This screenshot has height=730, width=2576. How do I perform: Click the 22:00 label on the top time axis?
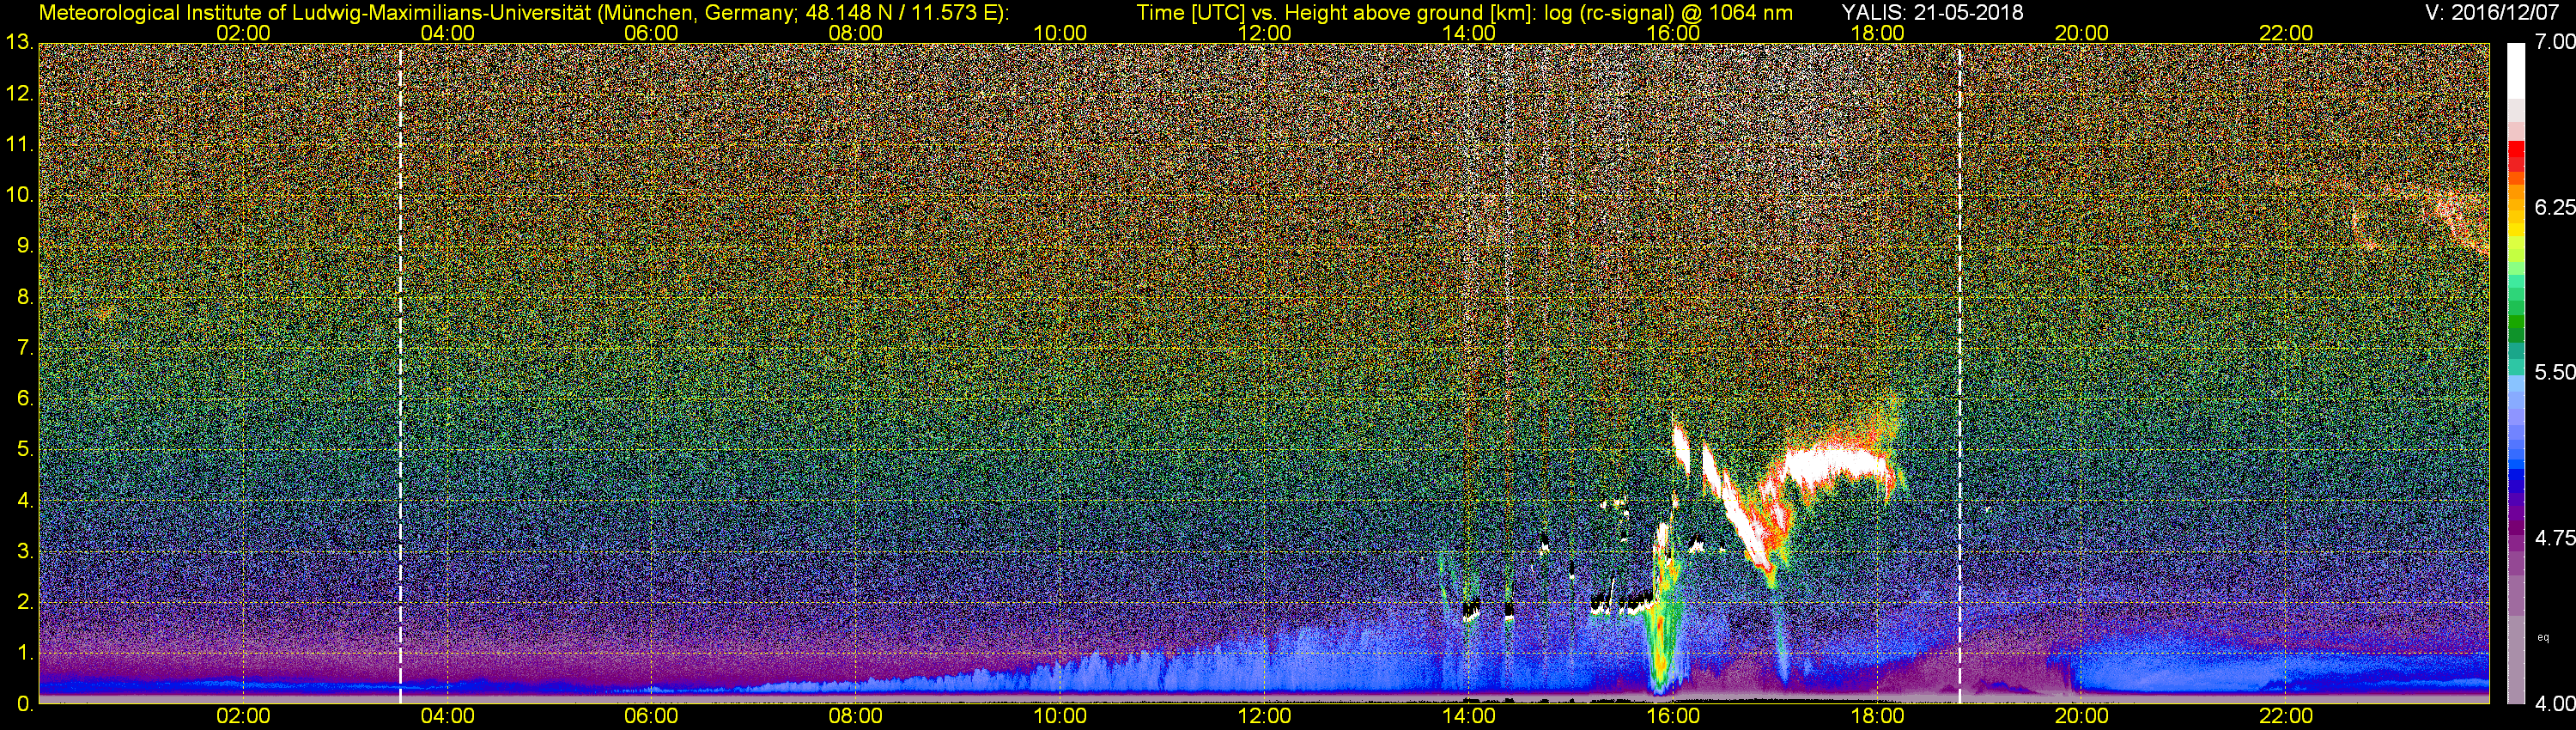point(2286,33)
